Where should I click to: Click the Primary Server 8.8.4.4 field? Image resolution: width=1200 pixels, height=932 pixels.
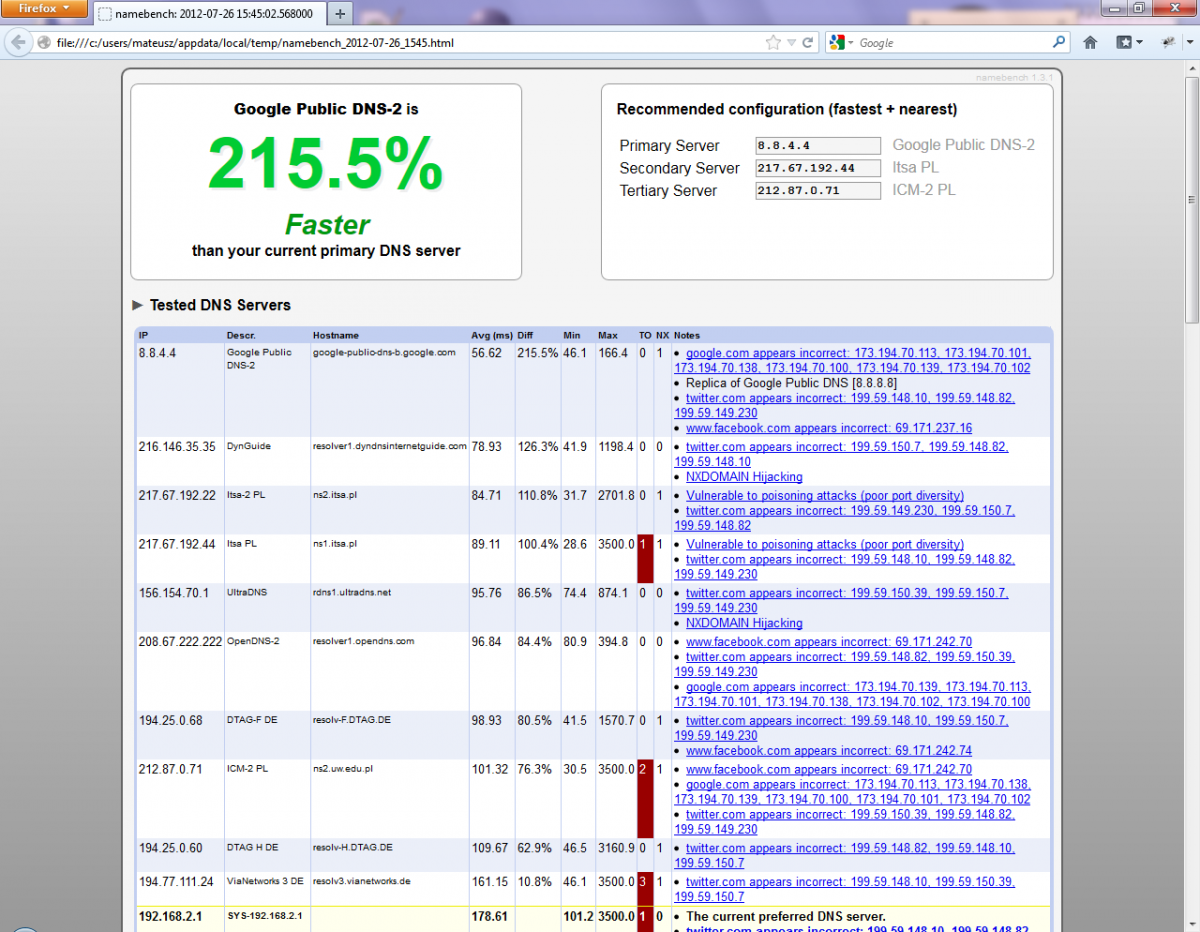[x=817, y=146]
